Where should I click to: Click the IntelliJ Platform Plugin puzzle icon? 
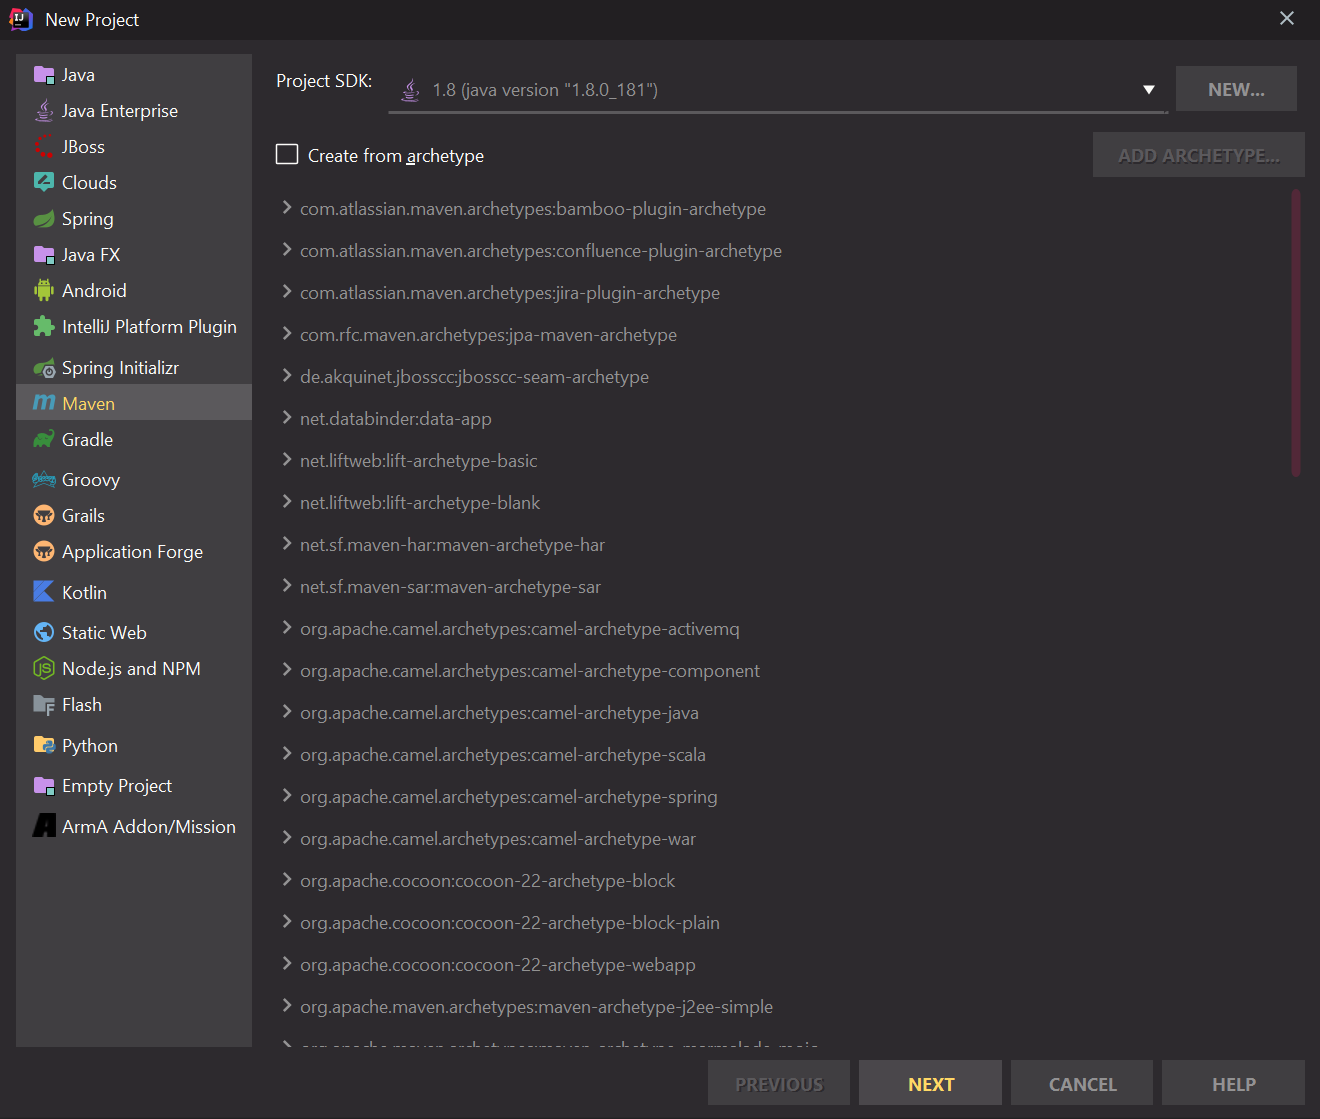tap(44, 327)
